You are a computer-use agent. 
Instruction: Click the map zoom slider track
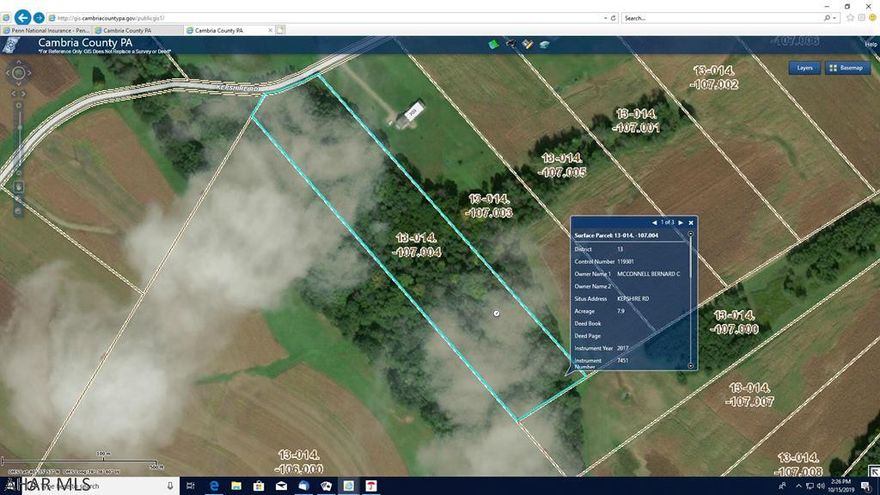click(18, 140)
